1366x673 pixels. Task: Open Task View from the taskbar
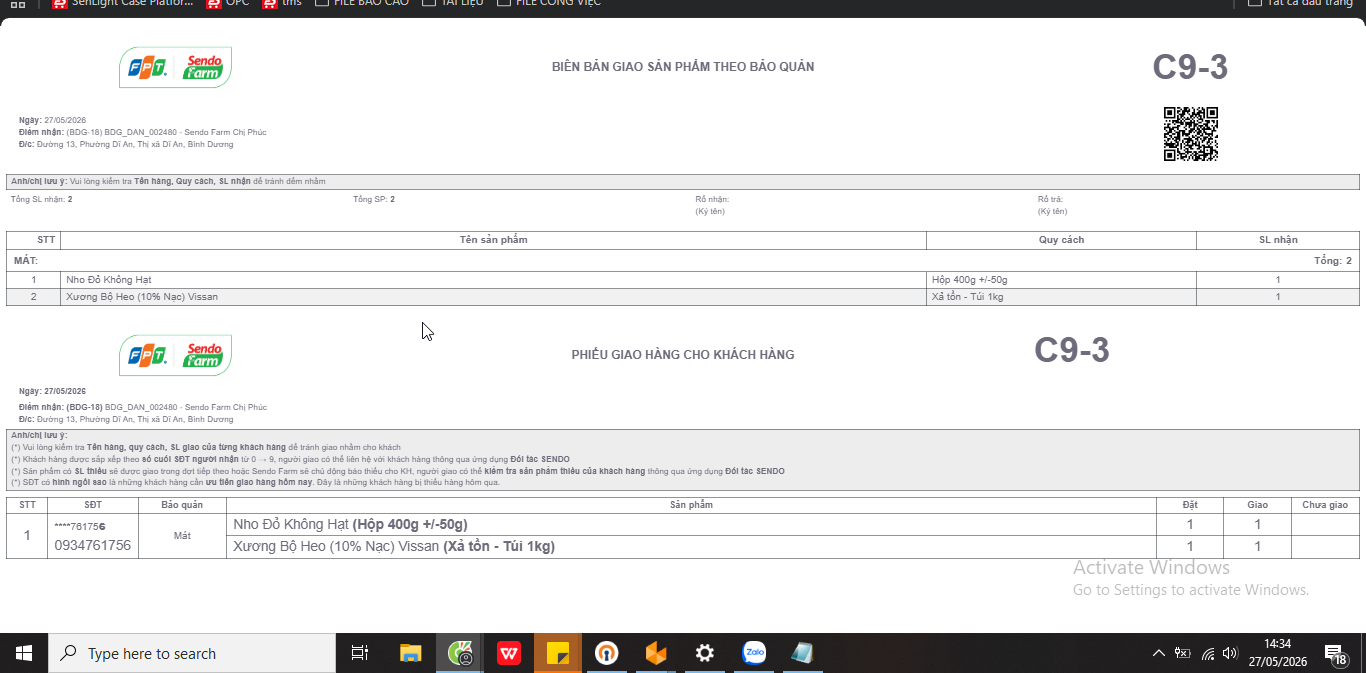359,653
